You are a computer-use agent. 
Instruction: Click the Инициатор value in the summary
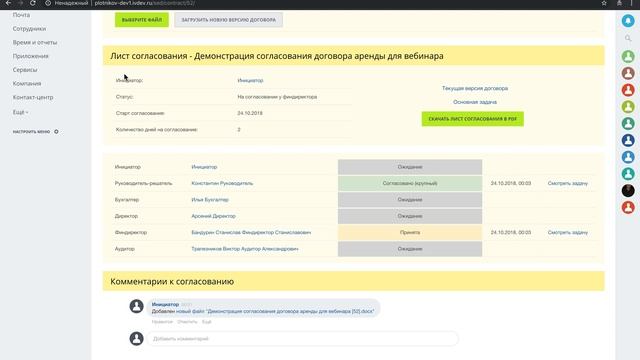tap(250, 80)
